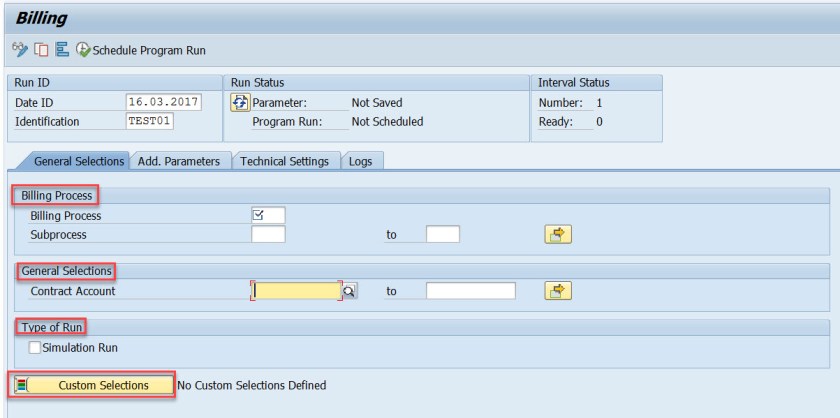Open multiple selection for Subprocess
840x418 pixels.
[558, 234]
